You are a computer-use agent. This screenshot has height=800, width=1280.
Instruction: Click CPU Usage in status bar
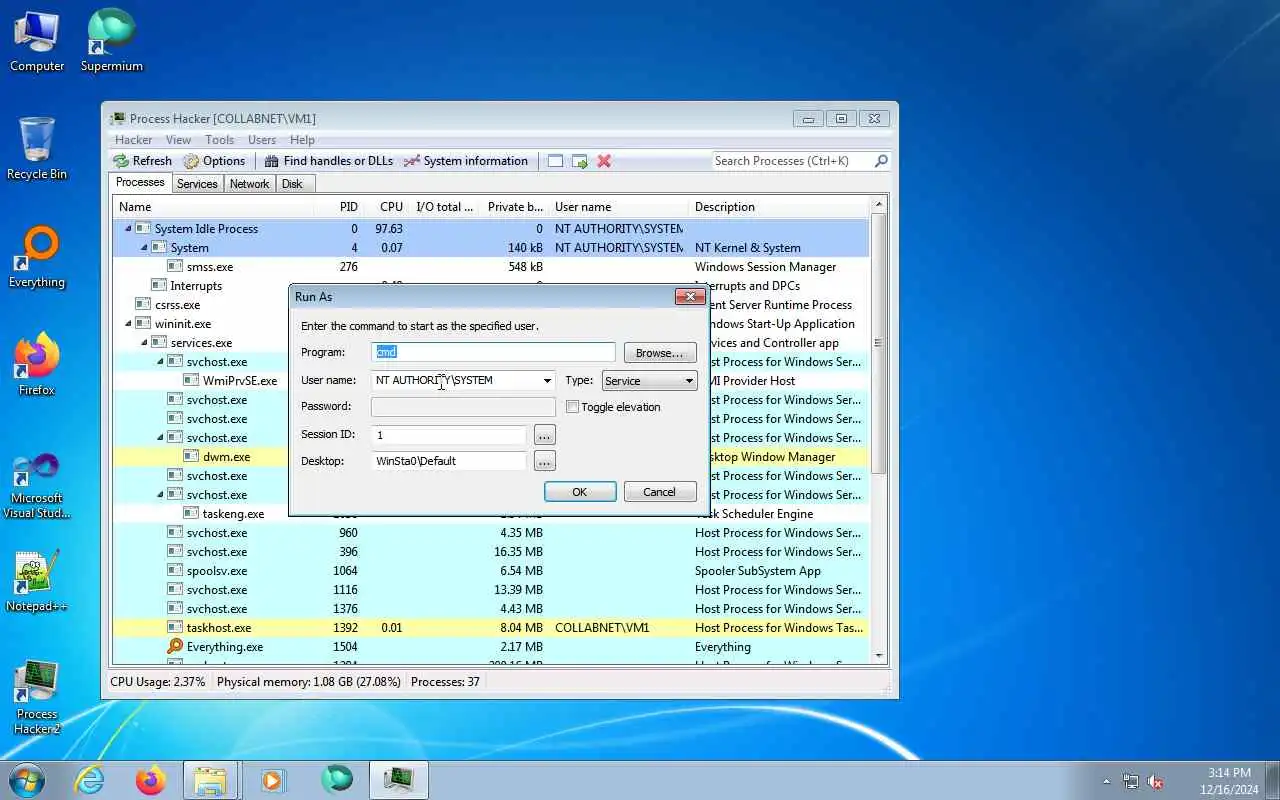(157, 682)
